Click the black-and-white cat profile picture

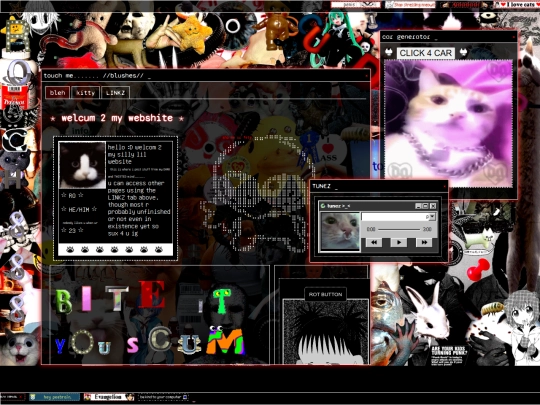[x=82, y=165]
